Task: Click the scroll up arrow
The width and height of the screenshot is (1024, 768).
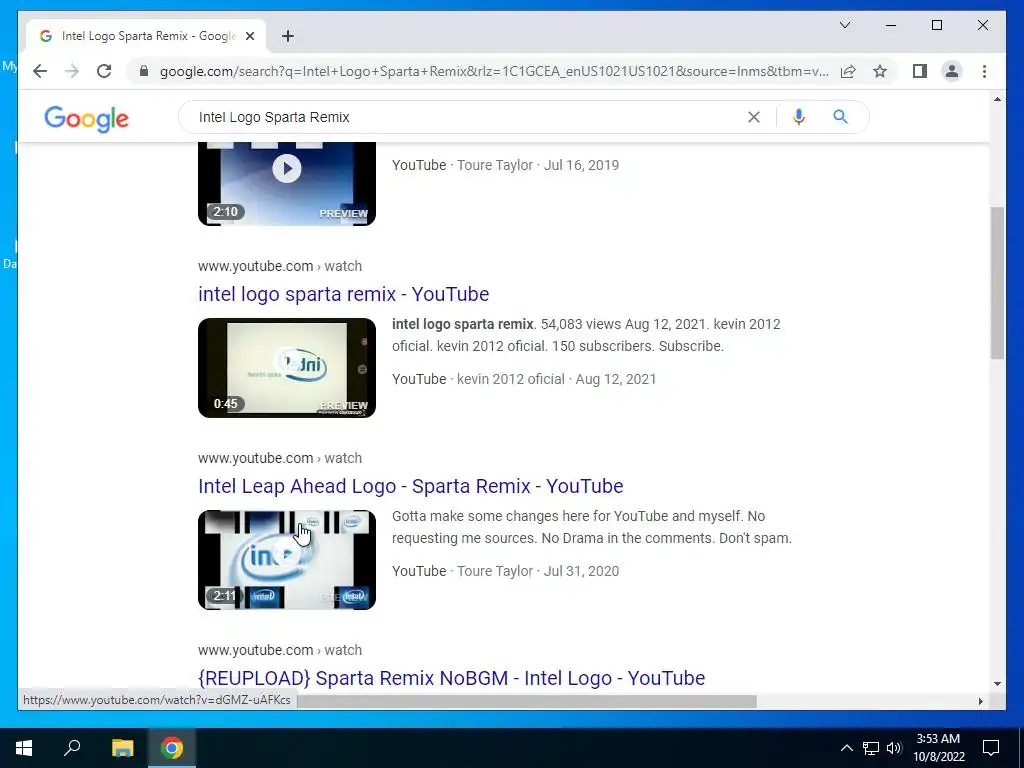Action: 997,99
